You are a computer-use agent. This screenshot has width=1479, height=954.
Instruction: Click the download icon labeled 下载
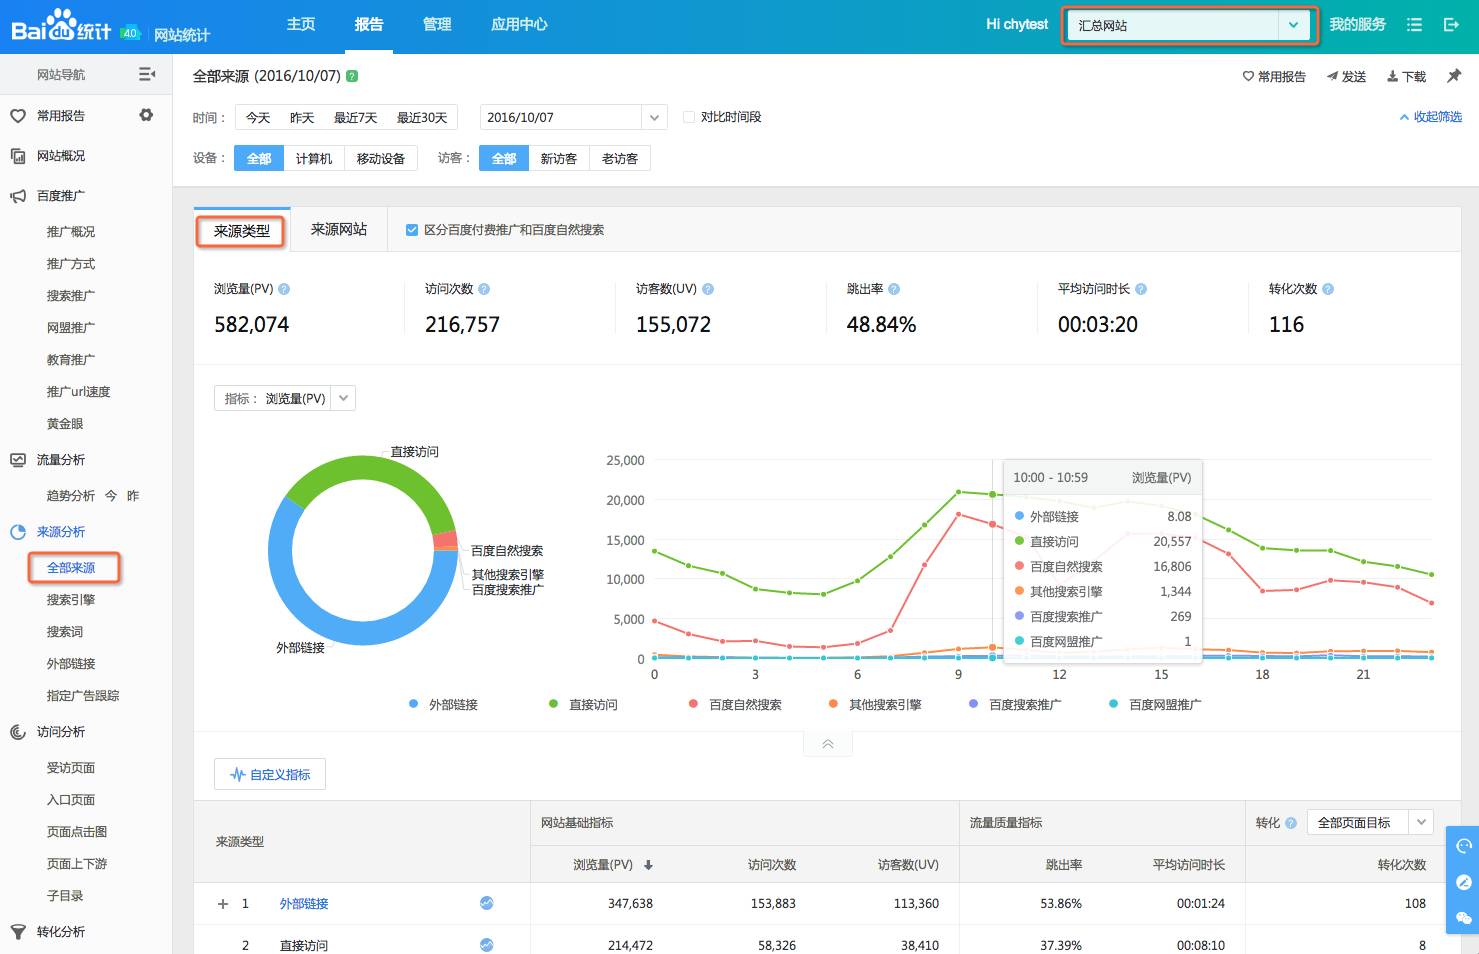[1406, 77]
